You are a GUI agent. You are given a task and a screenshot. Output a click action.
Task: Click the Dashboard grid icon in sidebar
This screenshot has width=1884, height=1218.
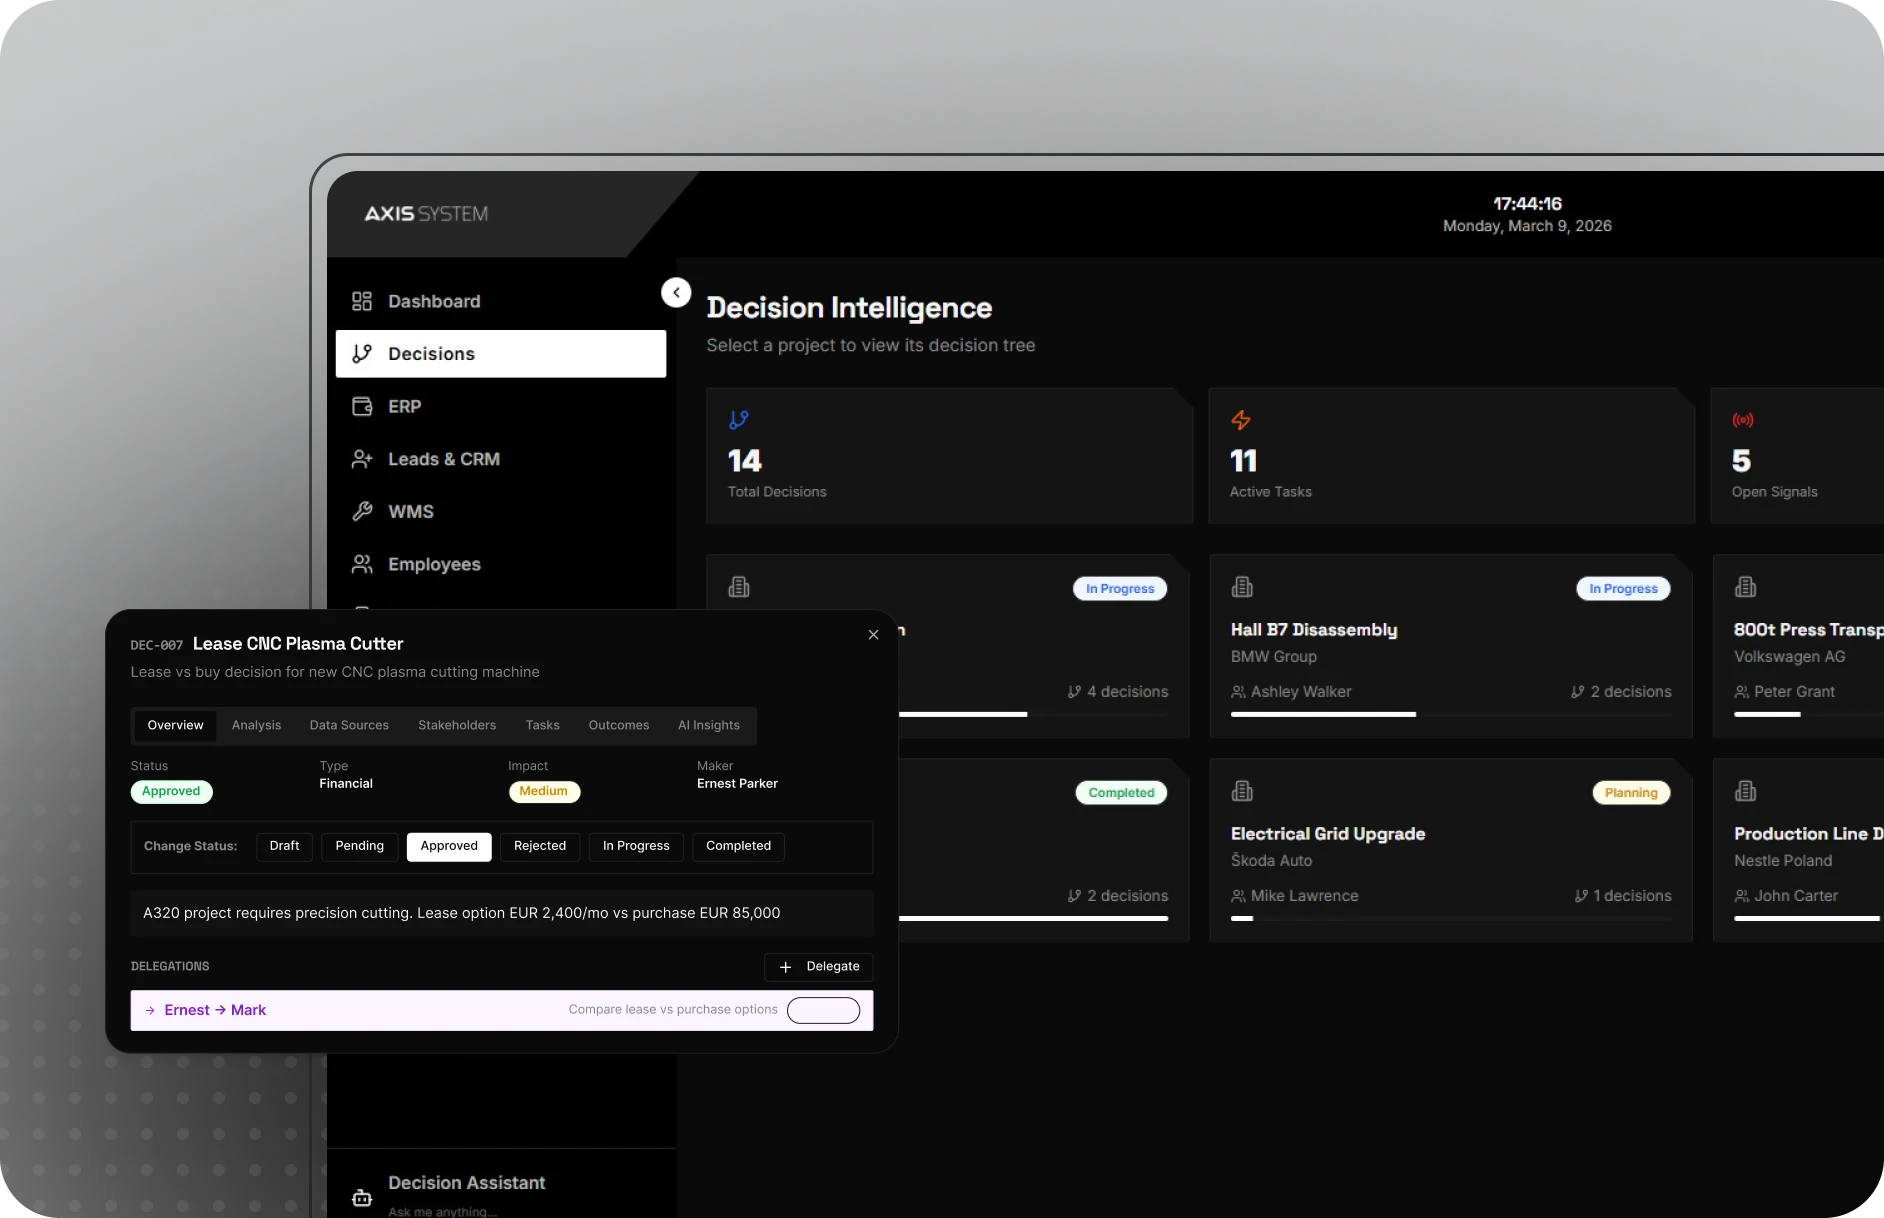tap(362, 301)
